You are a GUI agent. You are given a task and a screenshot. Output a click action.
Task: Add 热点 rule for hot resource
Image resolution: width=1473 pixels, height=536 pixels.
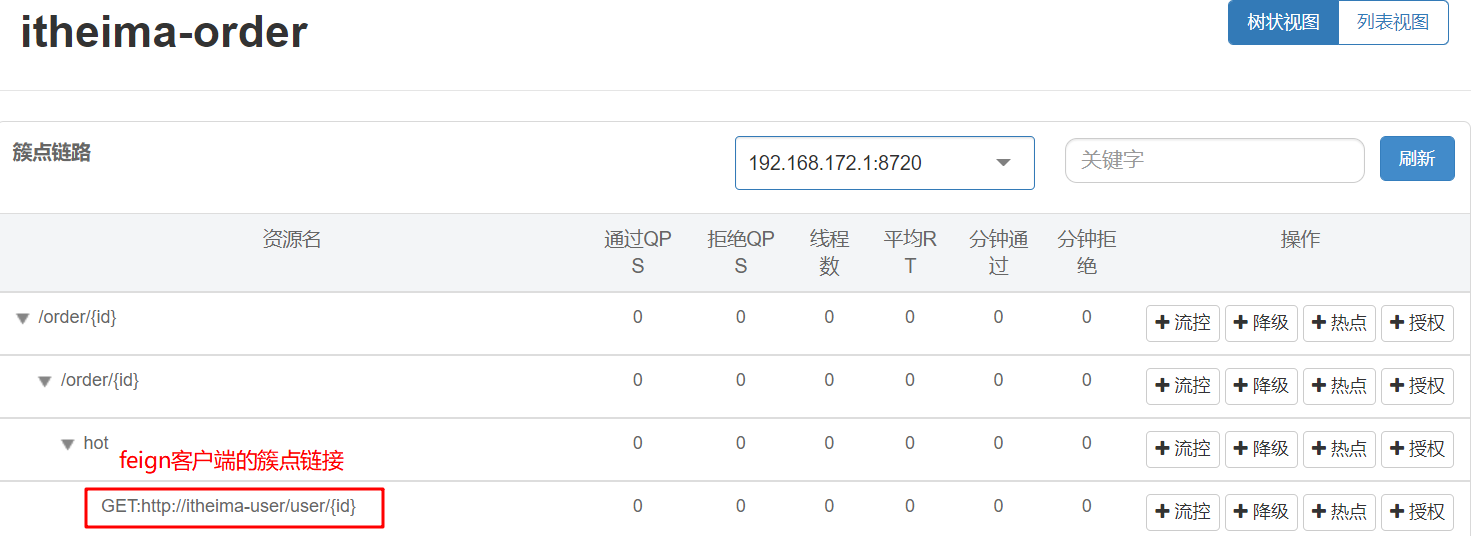[x=1339, y=449]
